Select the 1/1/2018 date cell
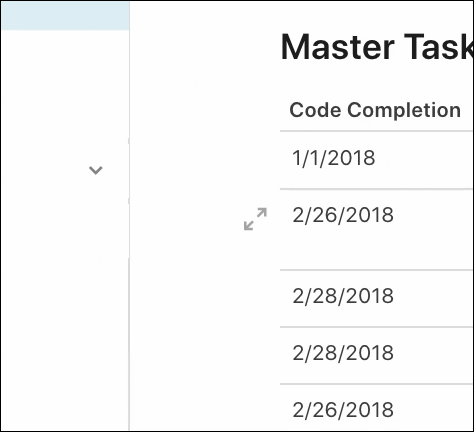Image resolution: width=474 pixels, height=432 pixels. pyautogui.click(x=334, y=158)
